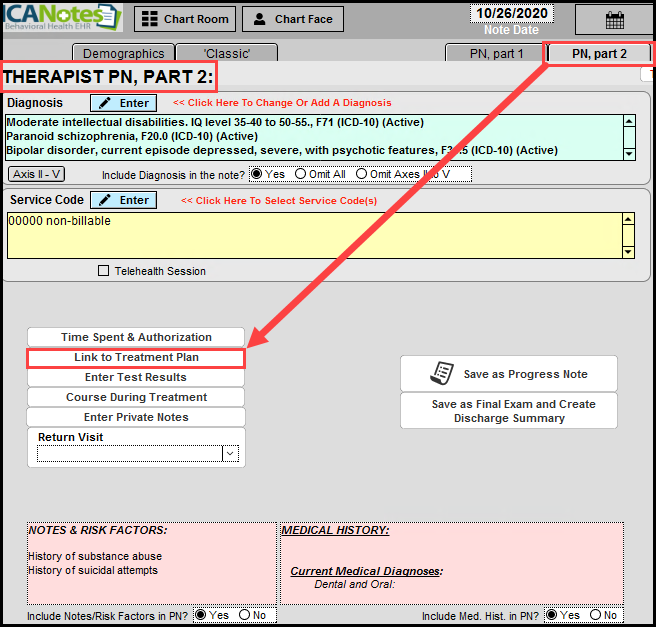Switch to the PN, part 1 tab
The width and height of the screenshot is (656, 627).
495,53
